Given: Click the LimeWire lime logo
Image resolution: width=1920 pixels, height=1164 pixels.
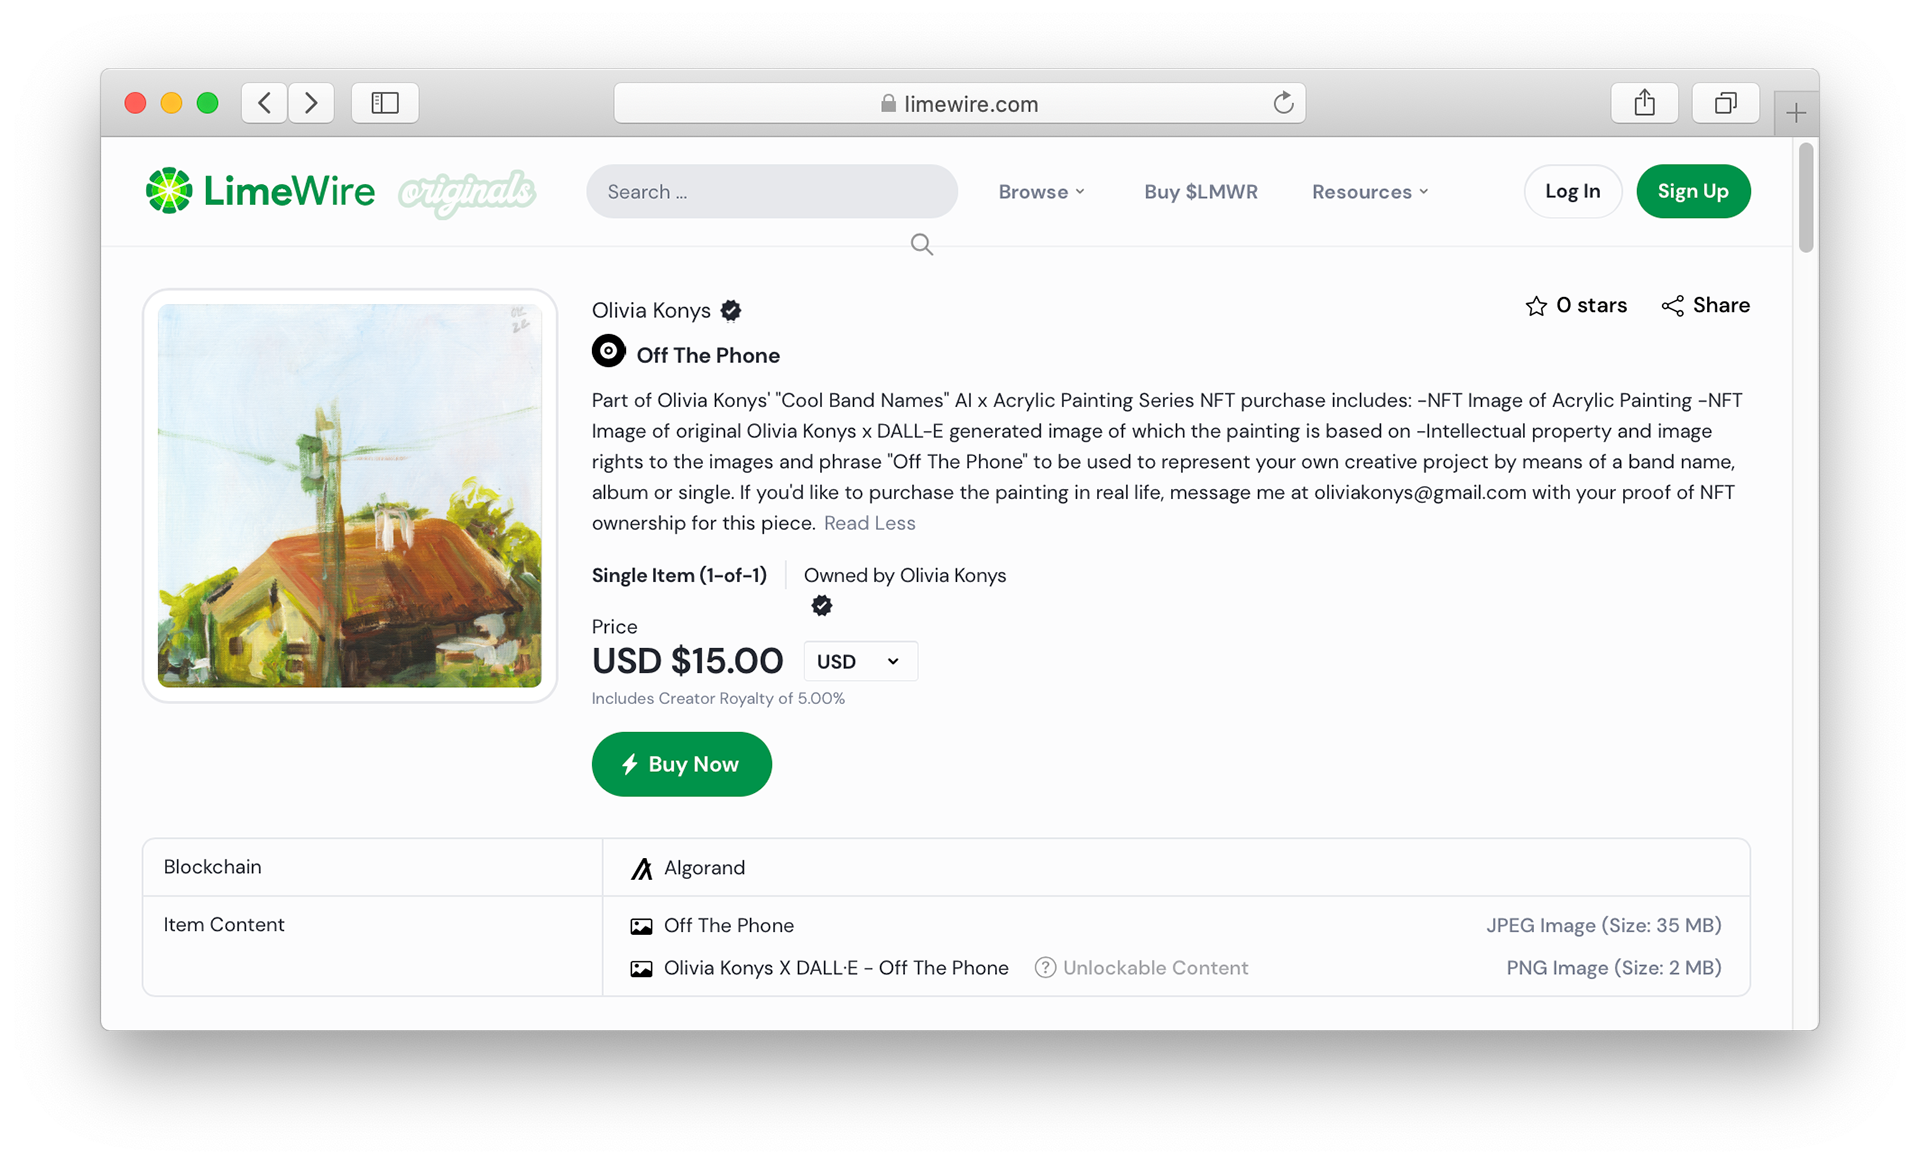Looking at the screenshot, I should (169, 190).
